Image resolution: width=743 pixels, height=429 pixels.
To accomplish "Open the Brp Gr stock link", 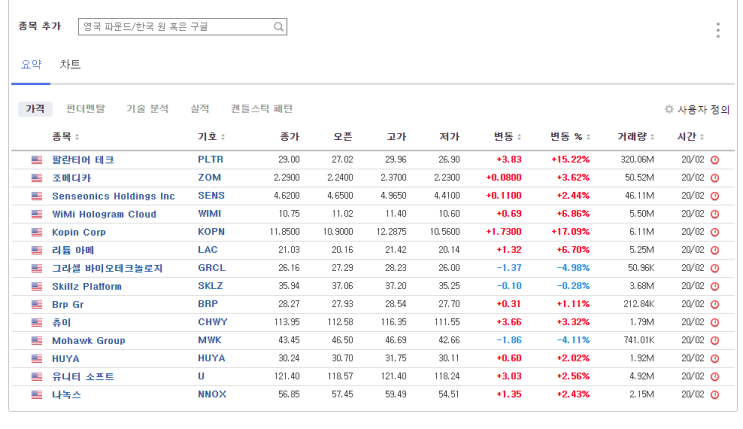I will point(68,304).
